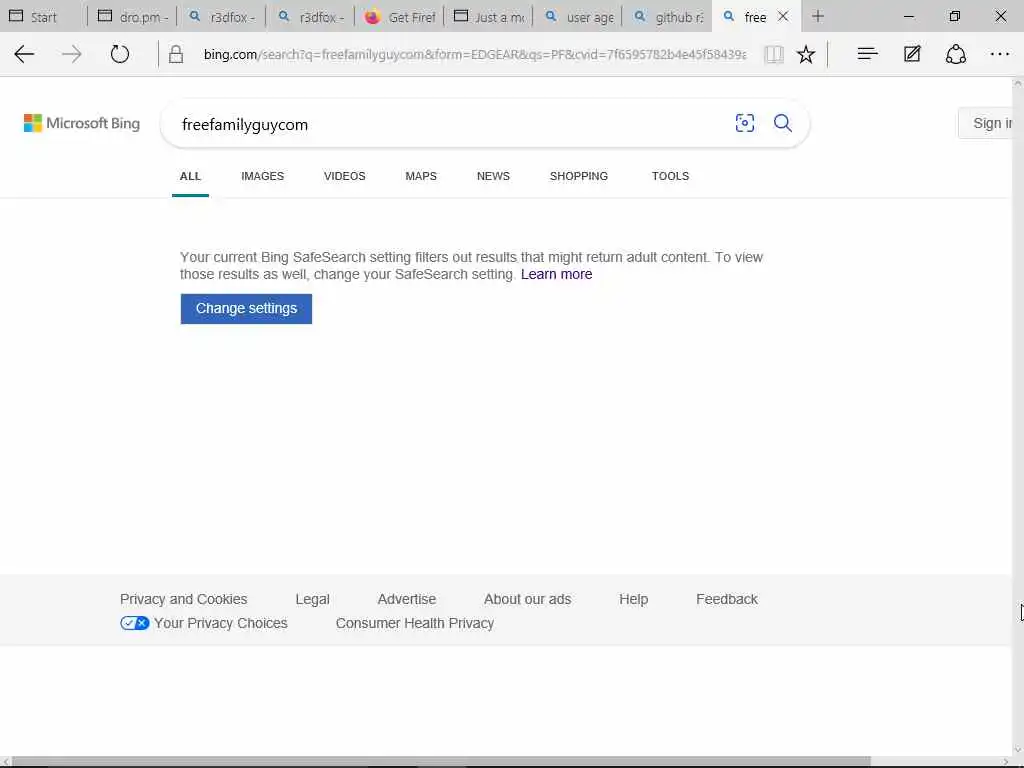Open the Feedback footer link

727,599
